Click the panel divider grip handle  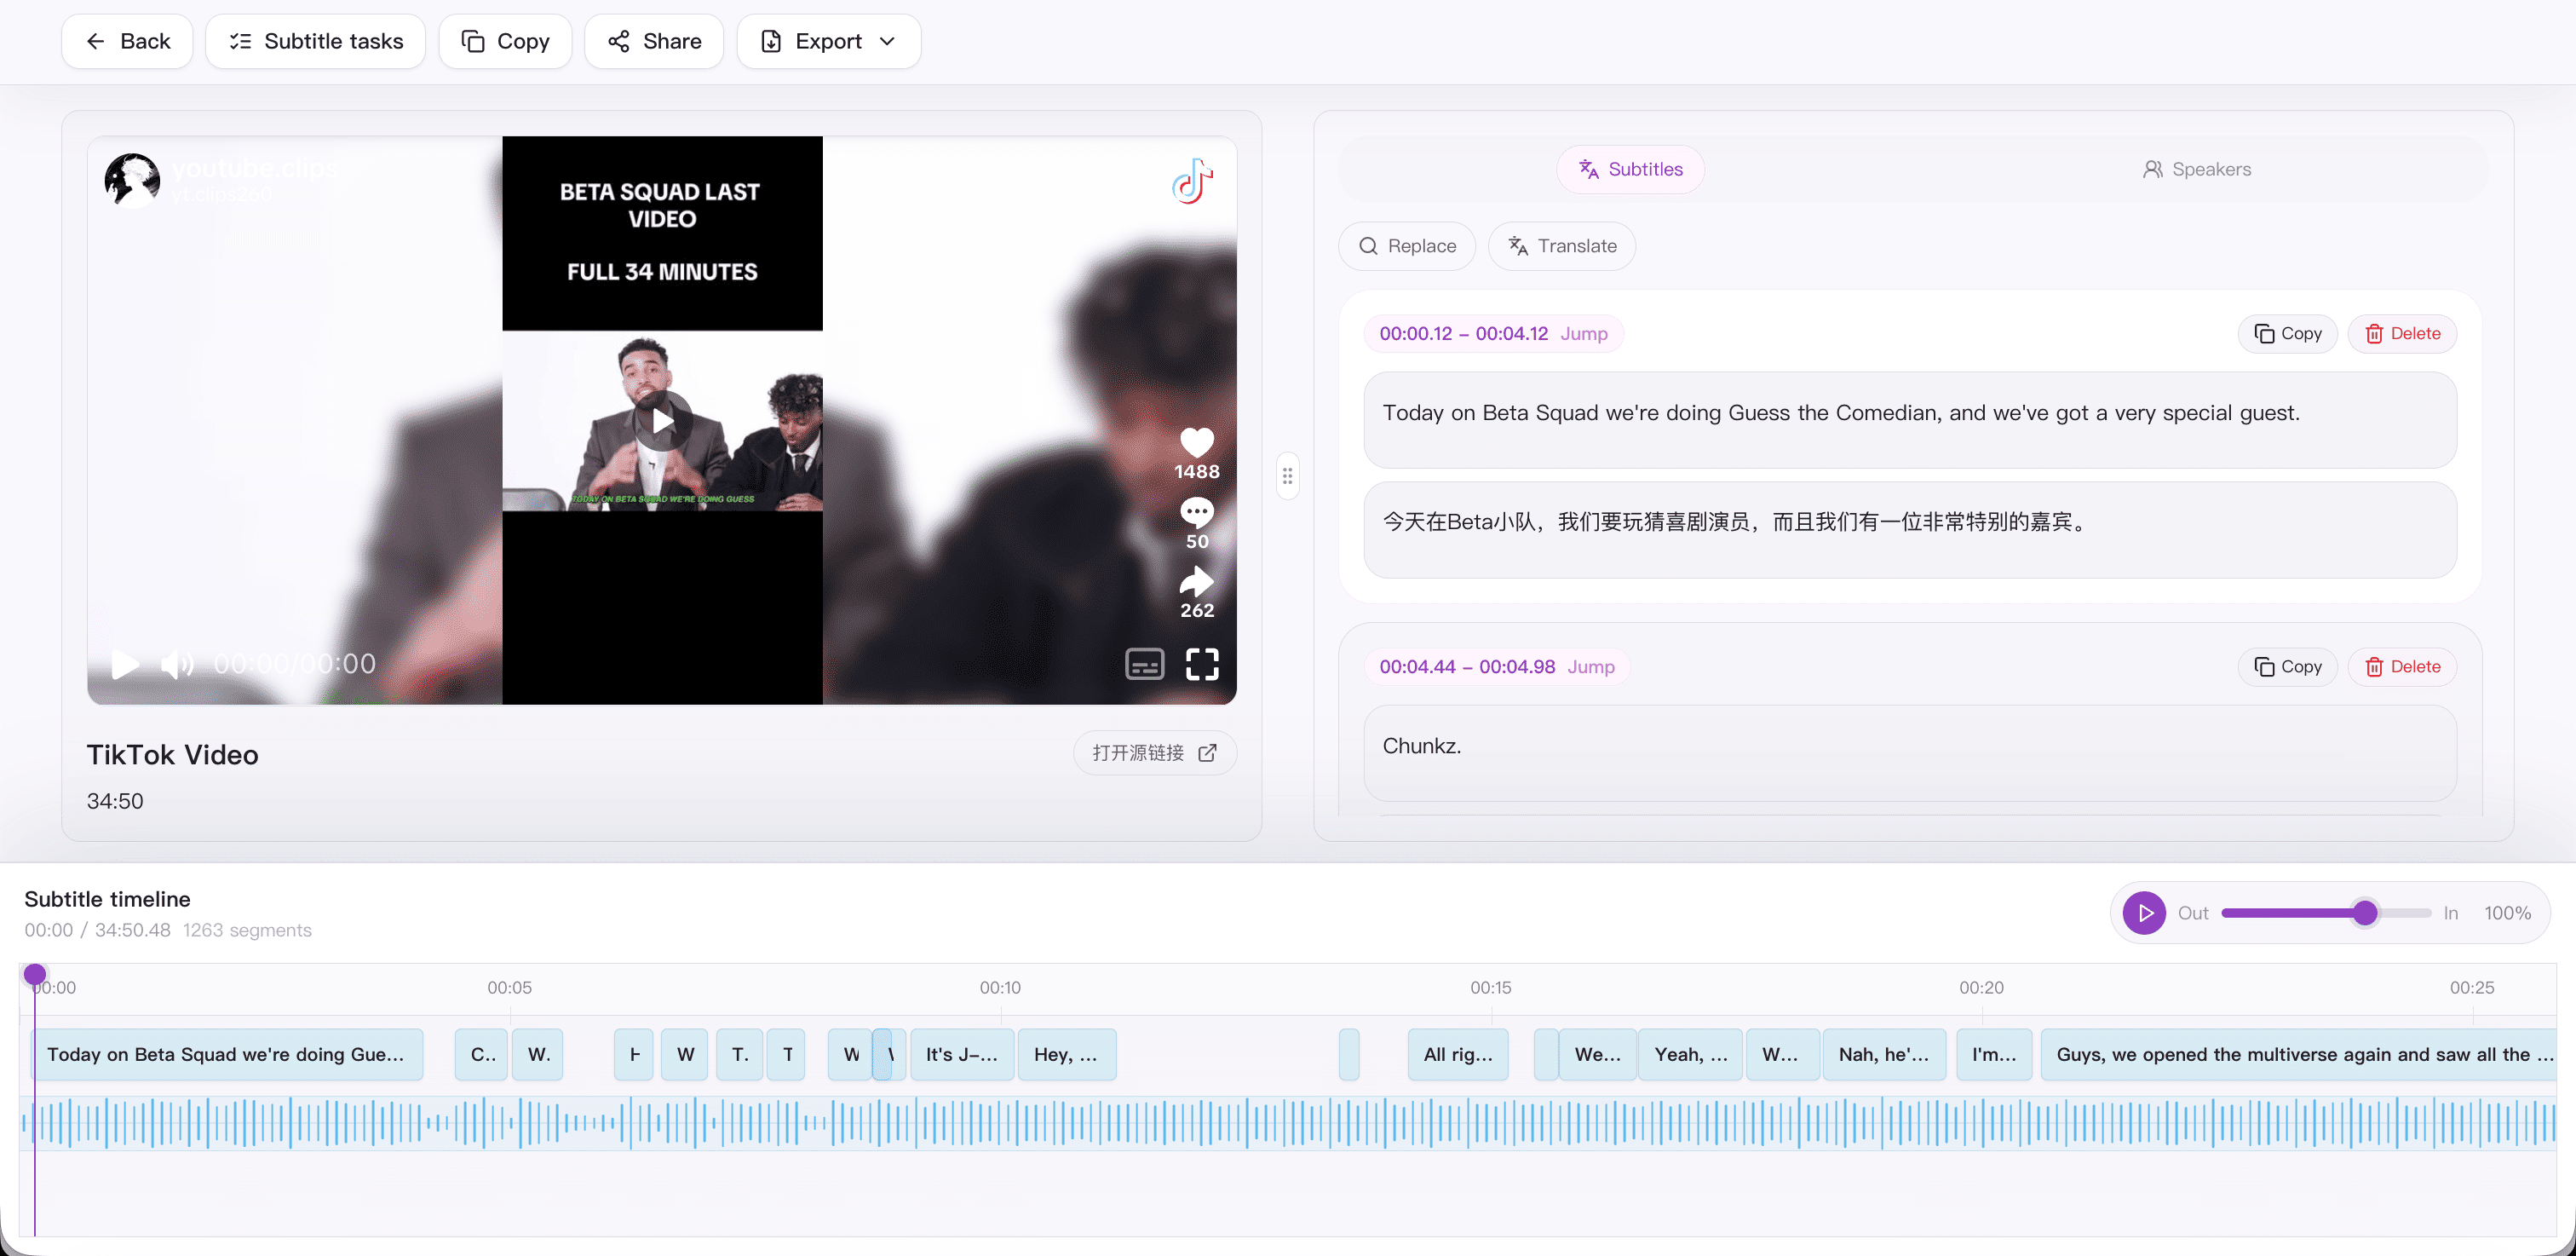coord(1288,476)
